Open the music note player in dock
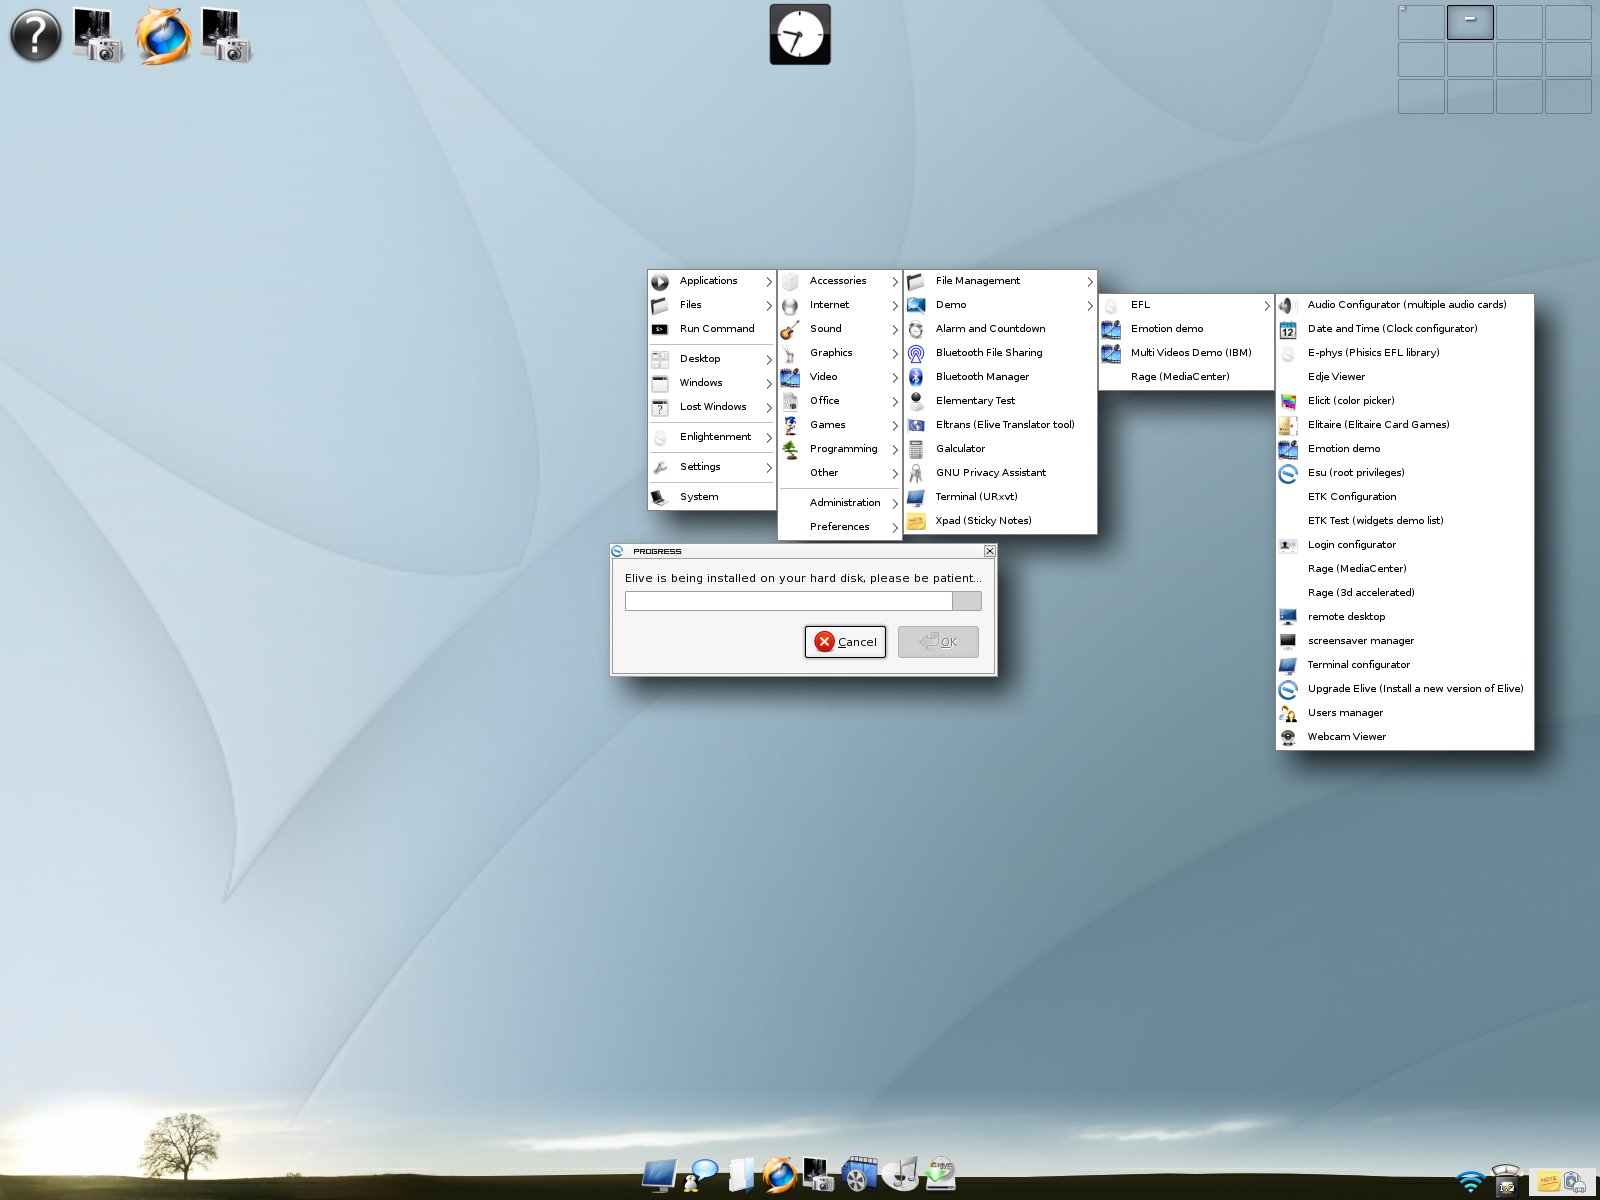Screen dimensions: 1600x1200 [x=899, y=1175]
